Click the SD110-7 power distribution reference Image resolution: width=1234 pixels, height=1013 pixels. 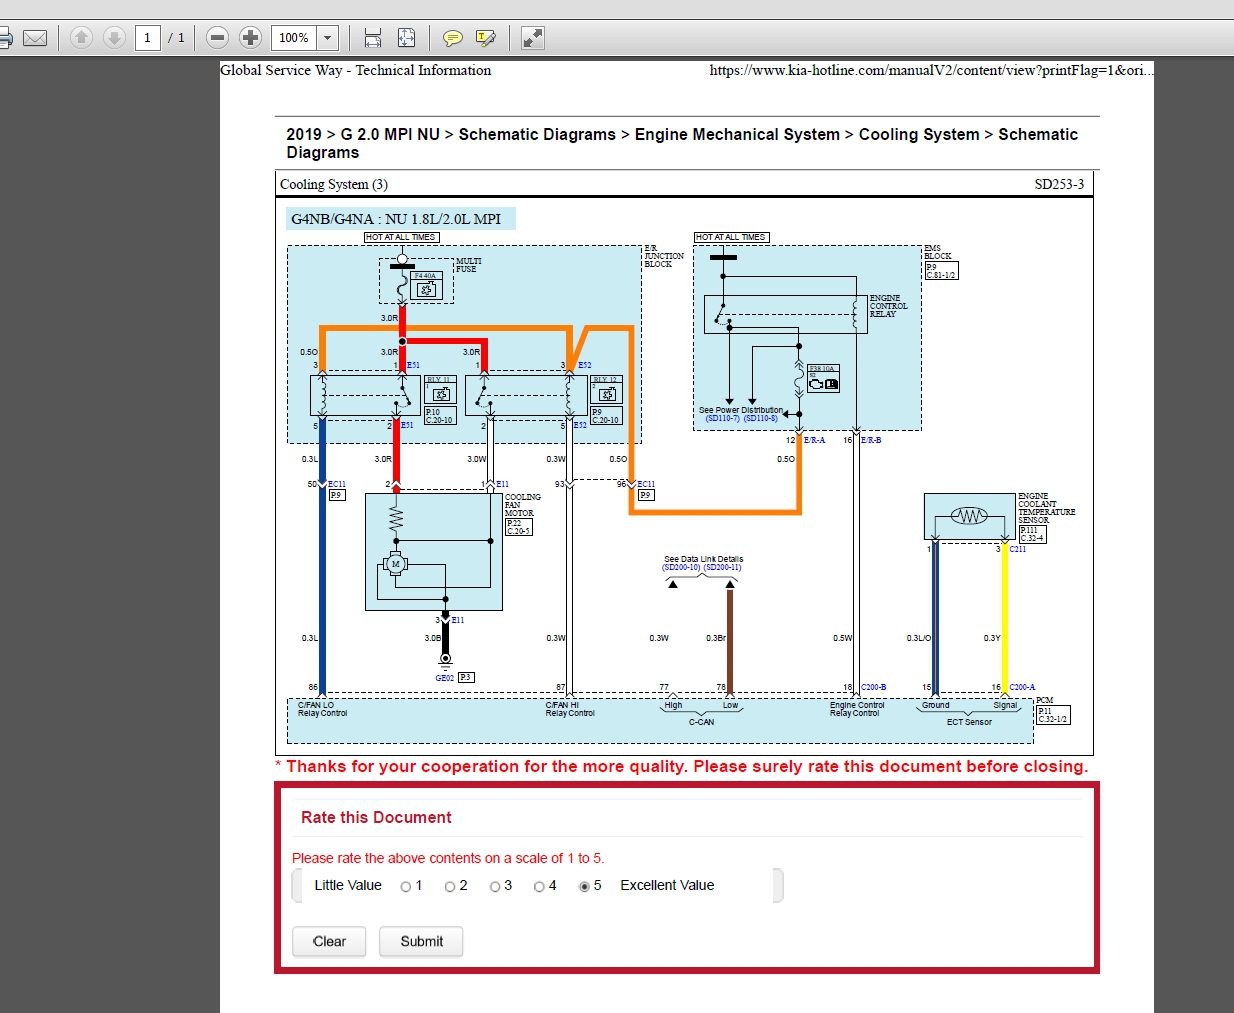click(723, 418)
